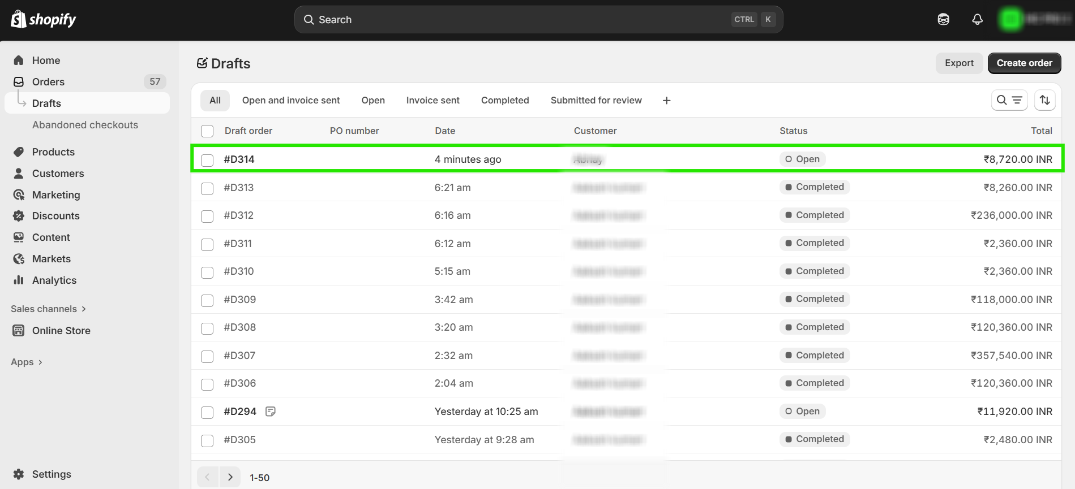Switch to the Invoice sent tab
This screenshot has height=489, width=1075.
(432, 100)
